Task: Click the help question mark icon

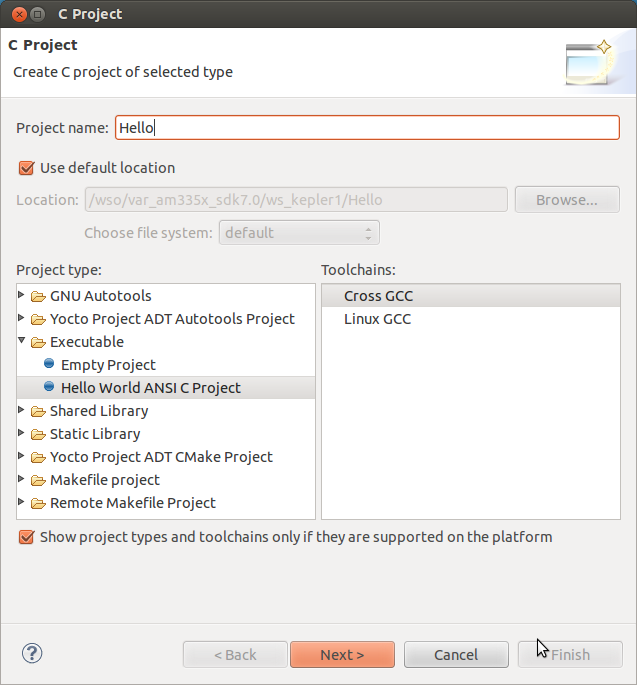Action: pos(32,653)
